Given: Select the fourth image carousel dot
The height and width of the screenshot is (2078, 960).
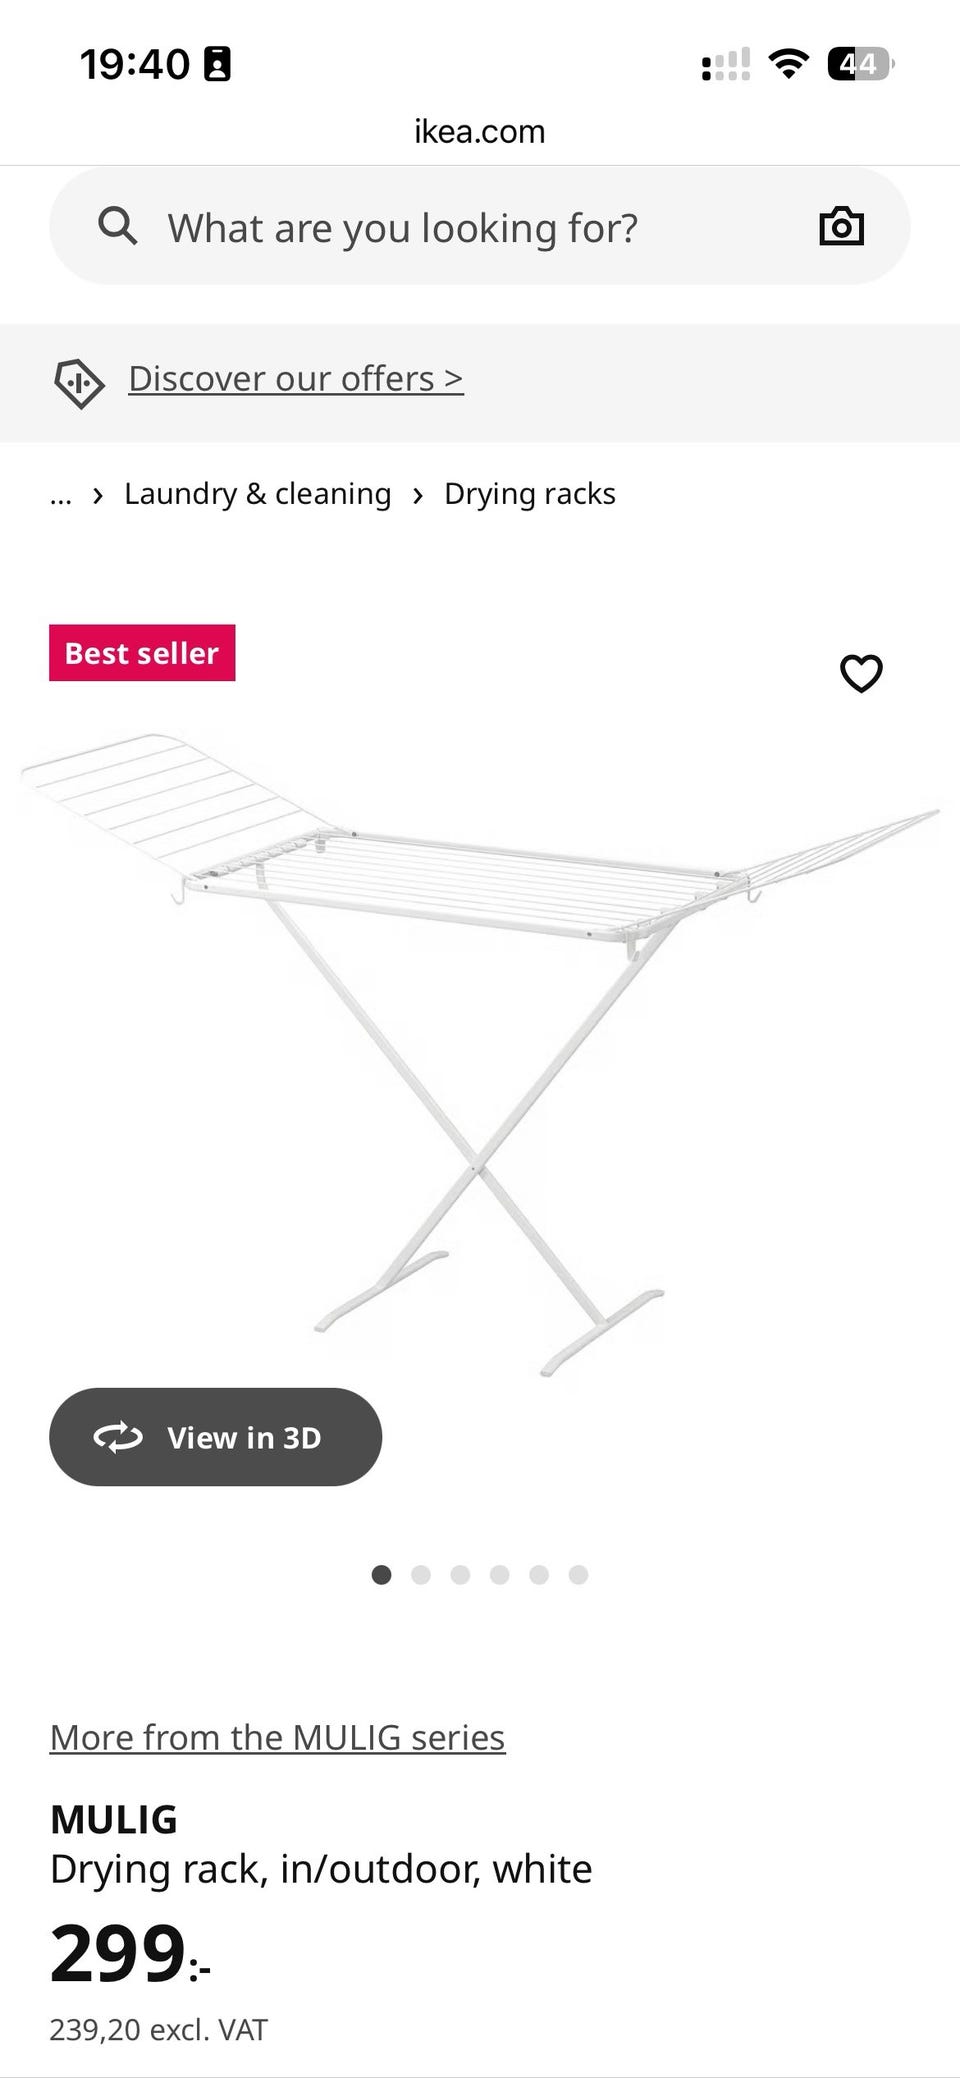Looking at the screenshot, I should [x=499, y=1575].
